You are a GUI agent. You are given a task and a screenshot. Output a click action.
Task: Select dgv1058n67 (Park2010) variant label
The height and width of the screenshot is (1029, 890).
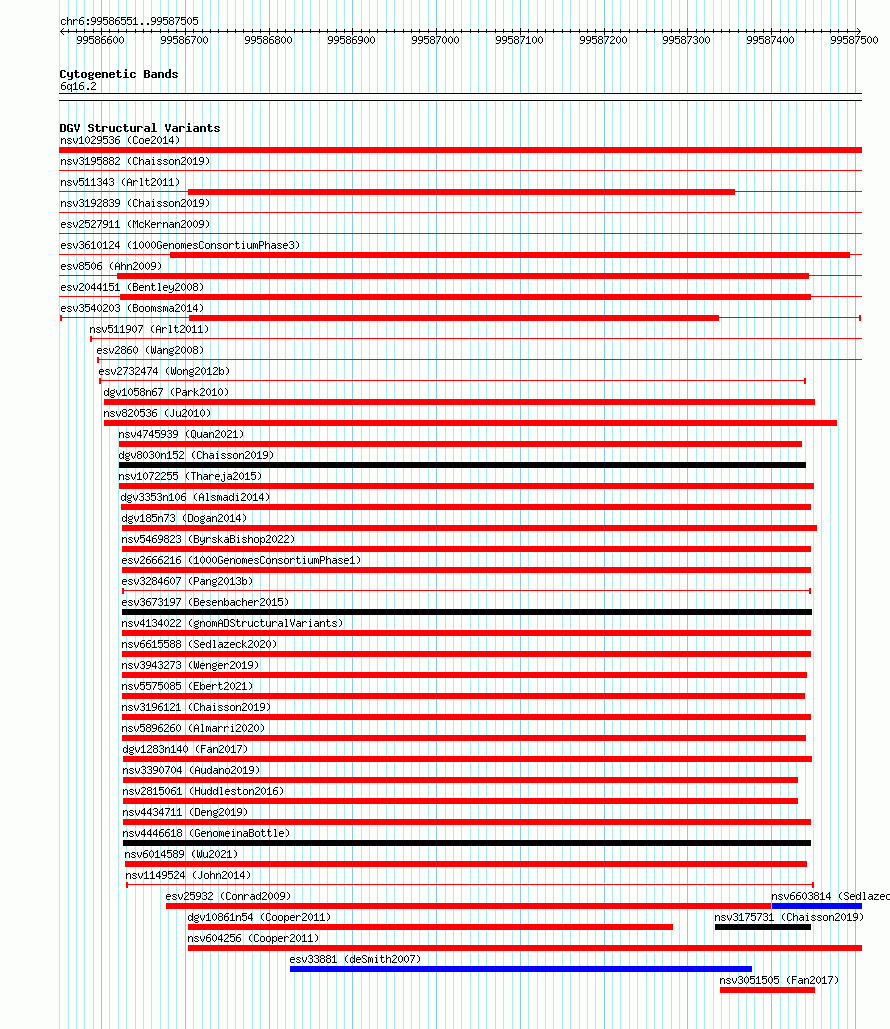click(x=166, y=392)
